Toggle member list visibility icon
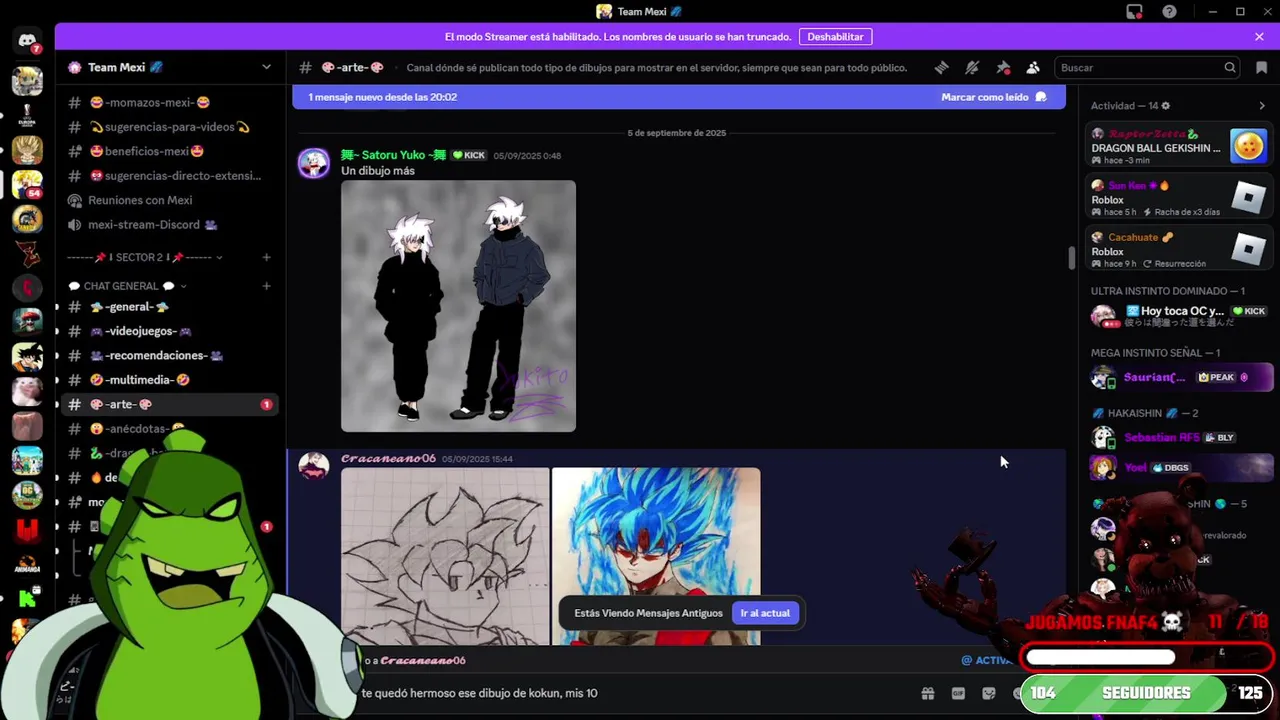This screenshot has width=1280, height=720. coord(1033,67)
